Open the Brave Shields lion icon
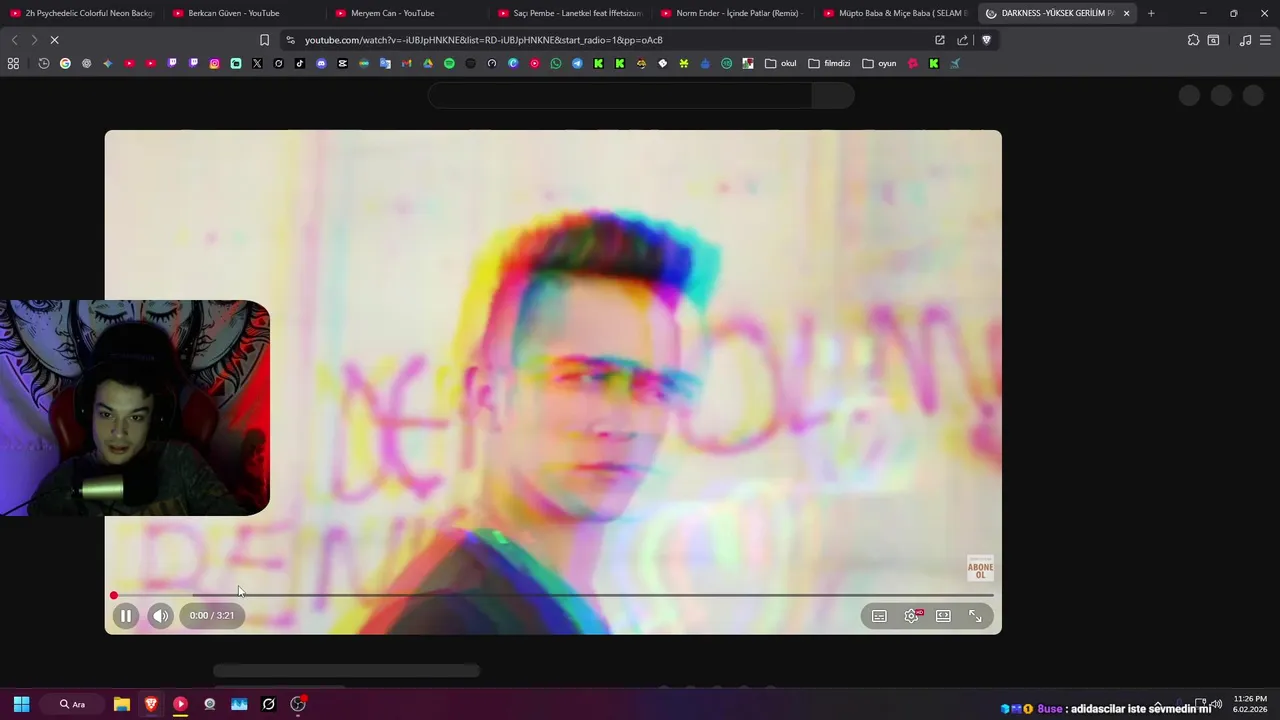 coord(986,40)
